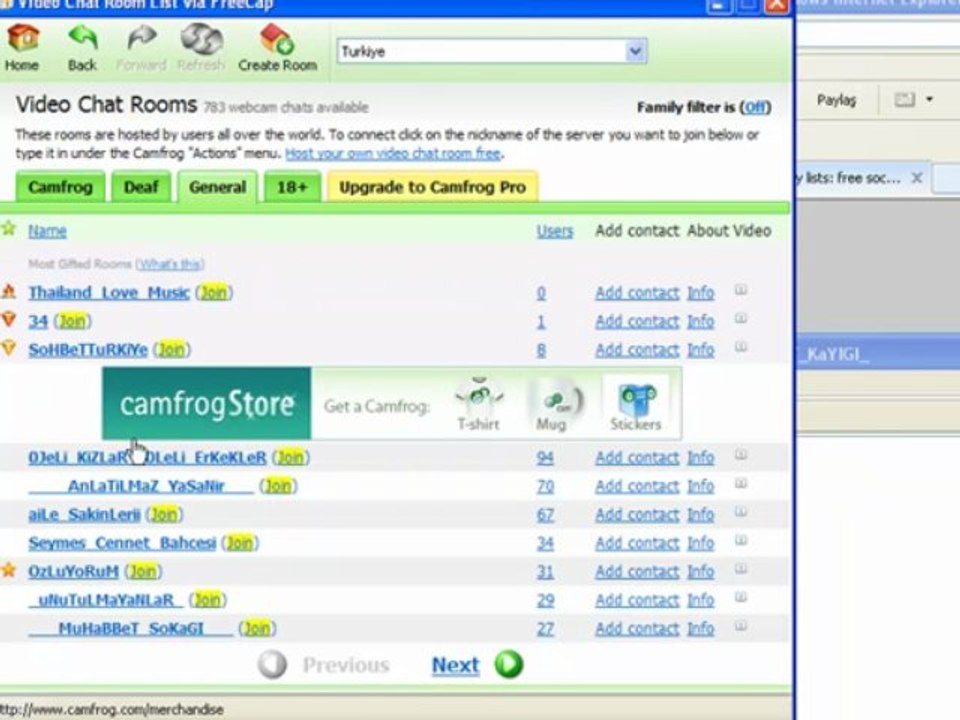Click the camfrog Store banner logo
Image resolution: width=960 pixels, height=720 pixels.
(x=206, y=403)
